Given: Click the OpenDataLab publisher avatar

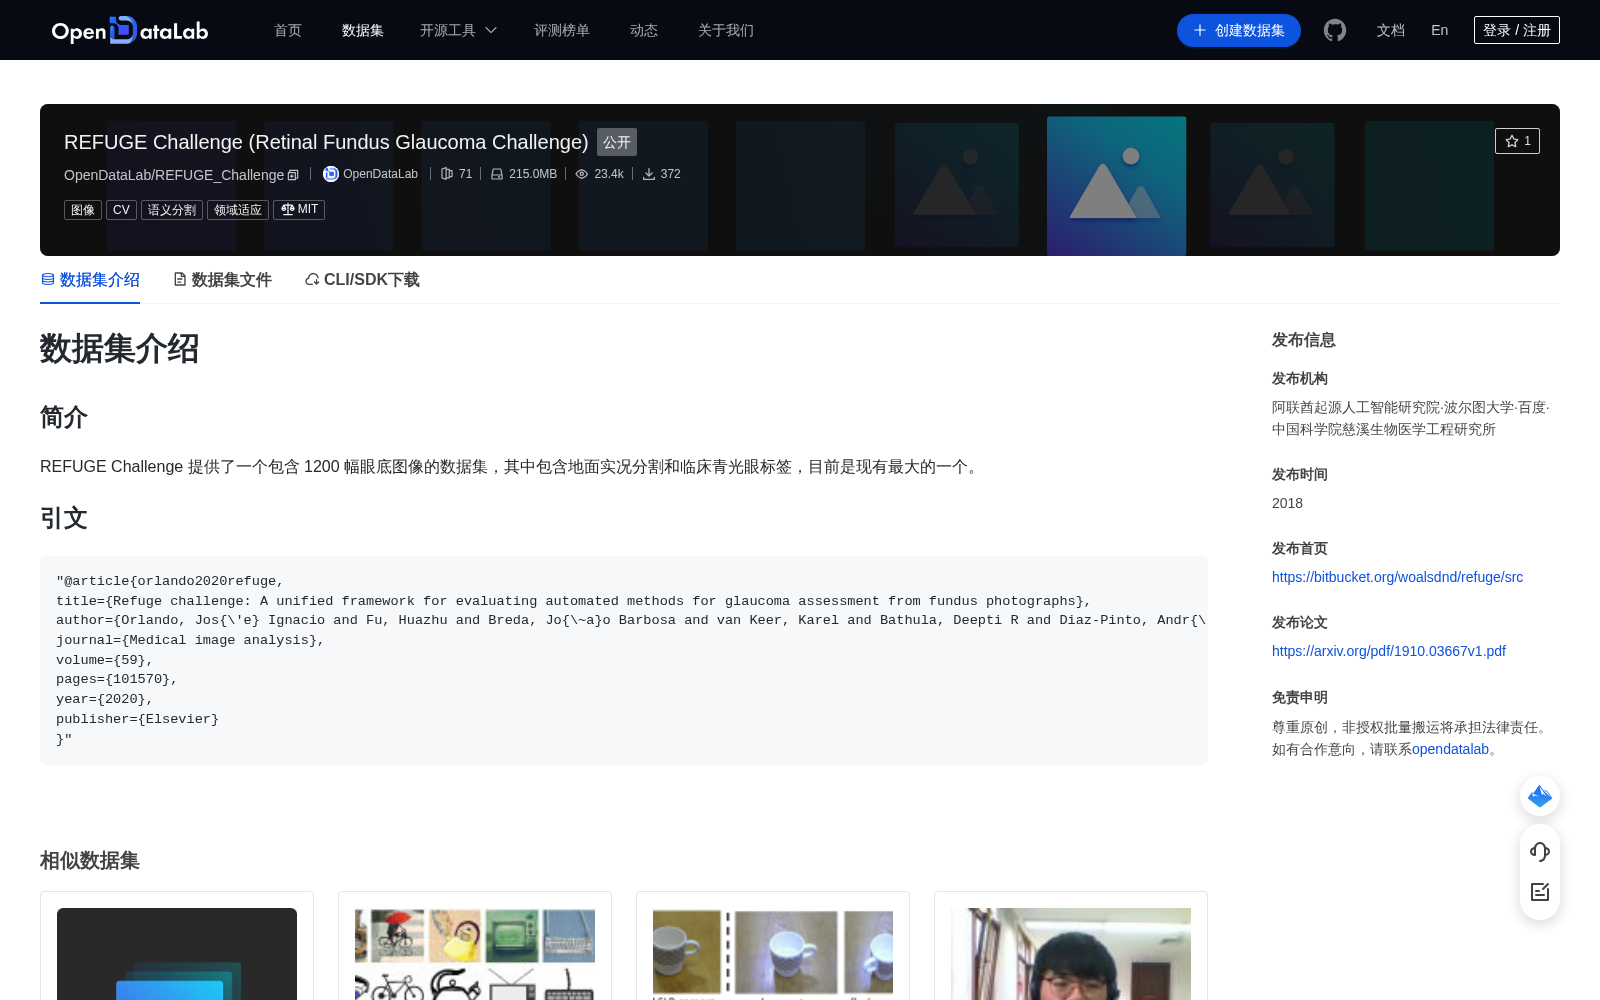Looking at the screenshot, I should [x=331, y=174].
